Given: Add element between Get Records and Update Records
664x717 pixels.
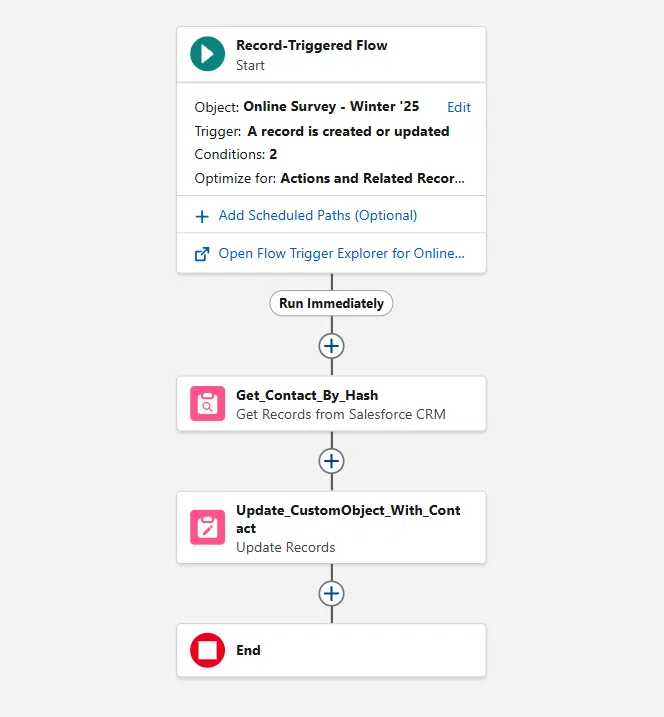Looking at the screenshot, I should pyautogui.click(x=332, y=461).
